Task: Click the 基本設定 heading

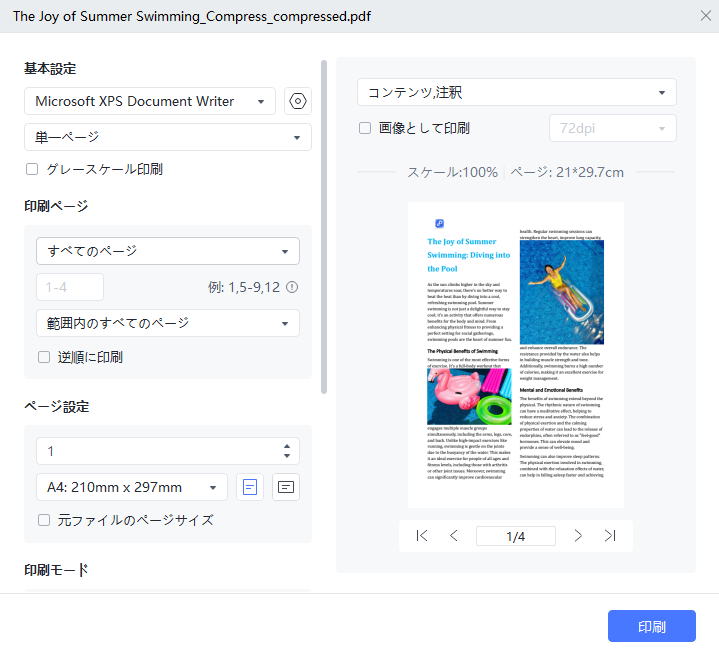Action: [x=50, y=69]
